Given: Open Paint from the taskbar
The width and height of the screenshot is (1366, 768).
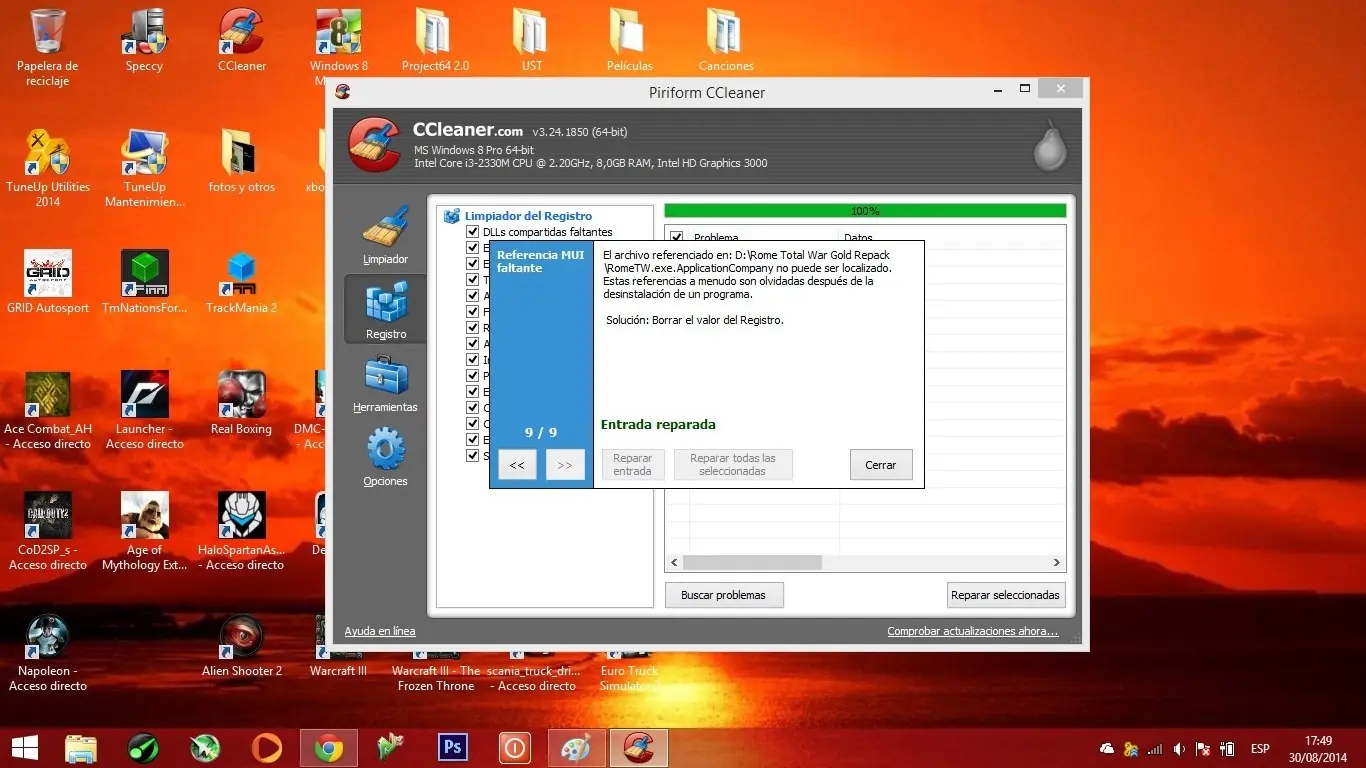Looking at the screenshot, I should (x=577, y=746).
